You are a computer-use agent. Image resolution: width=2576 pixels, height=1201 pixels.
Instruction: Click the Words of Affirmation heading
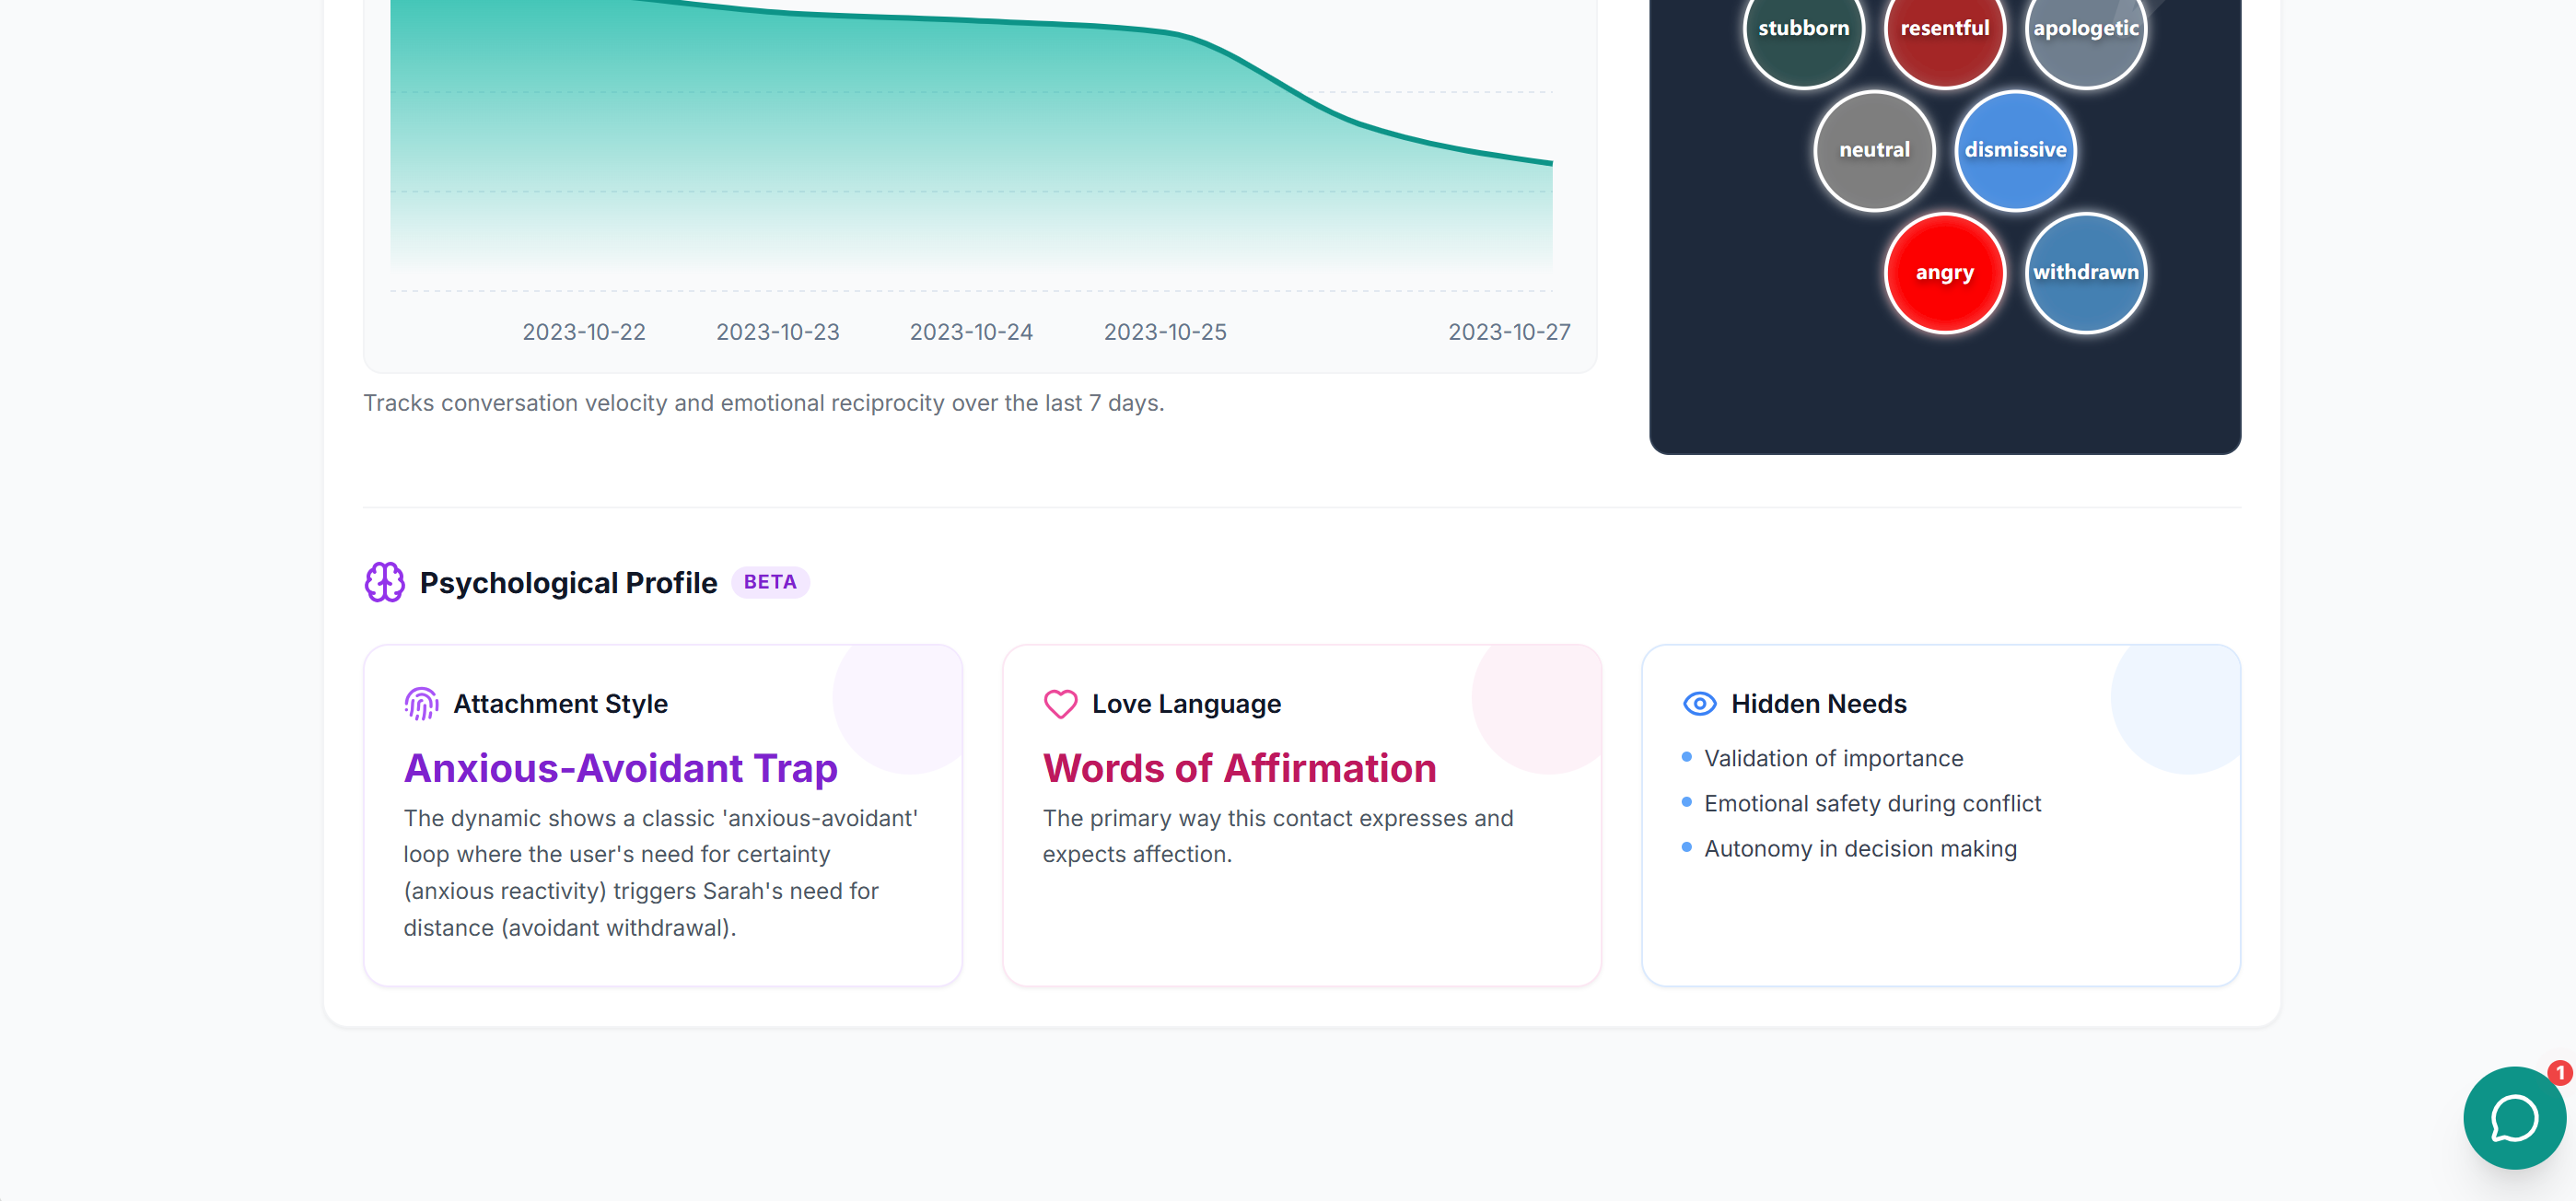click(1239, 768)
